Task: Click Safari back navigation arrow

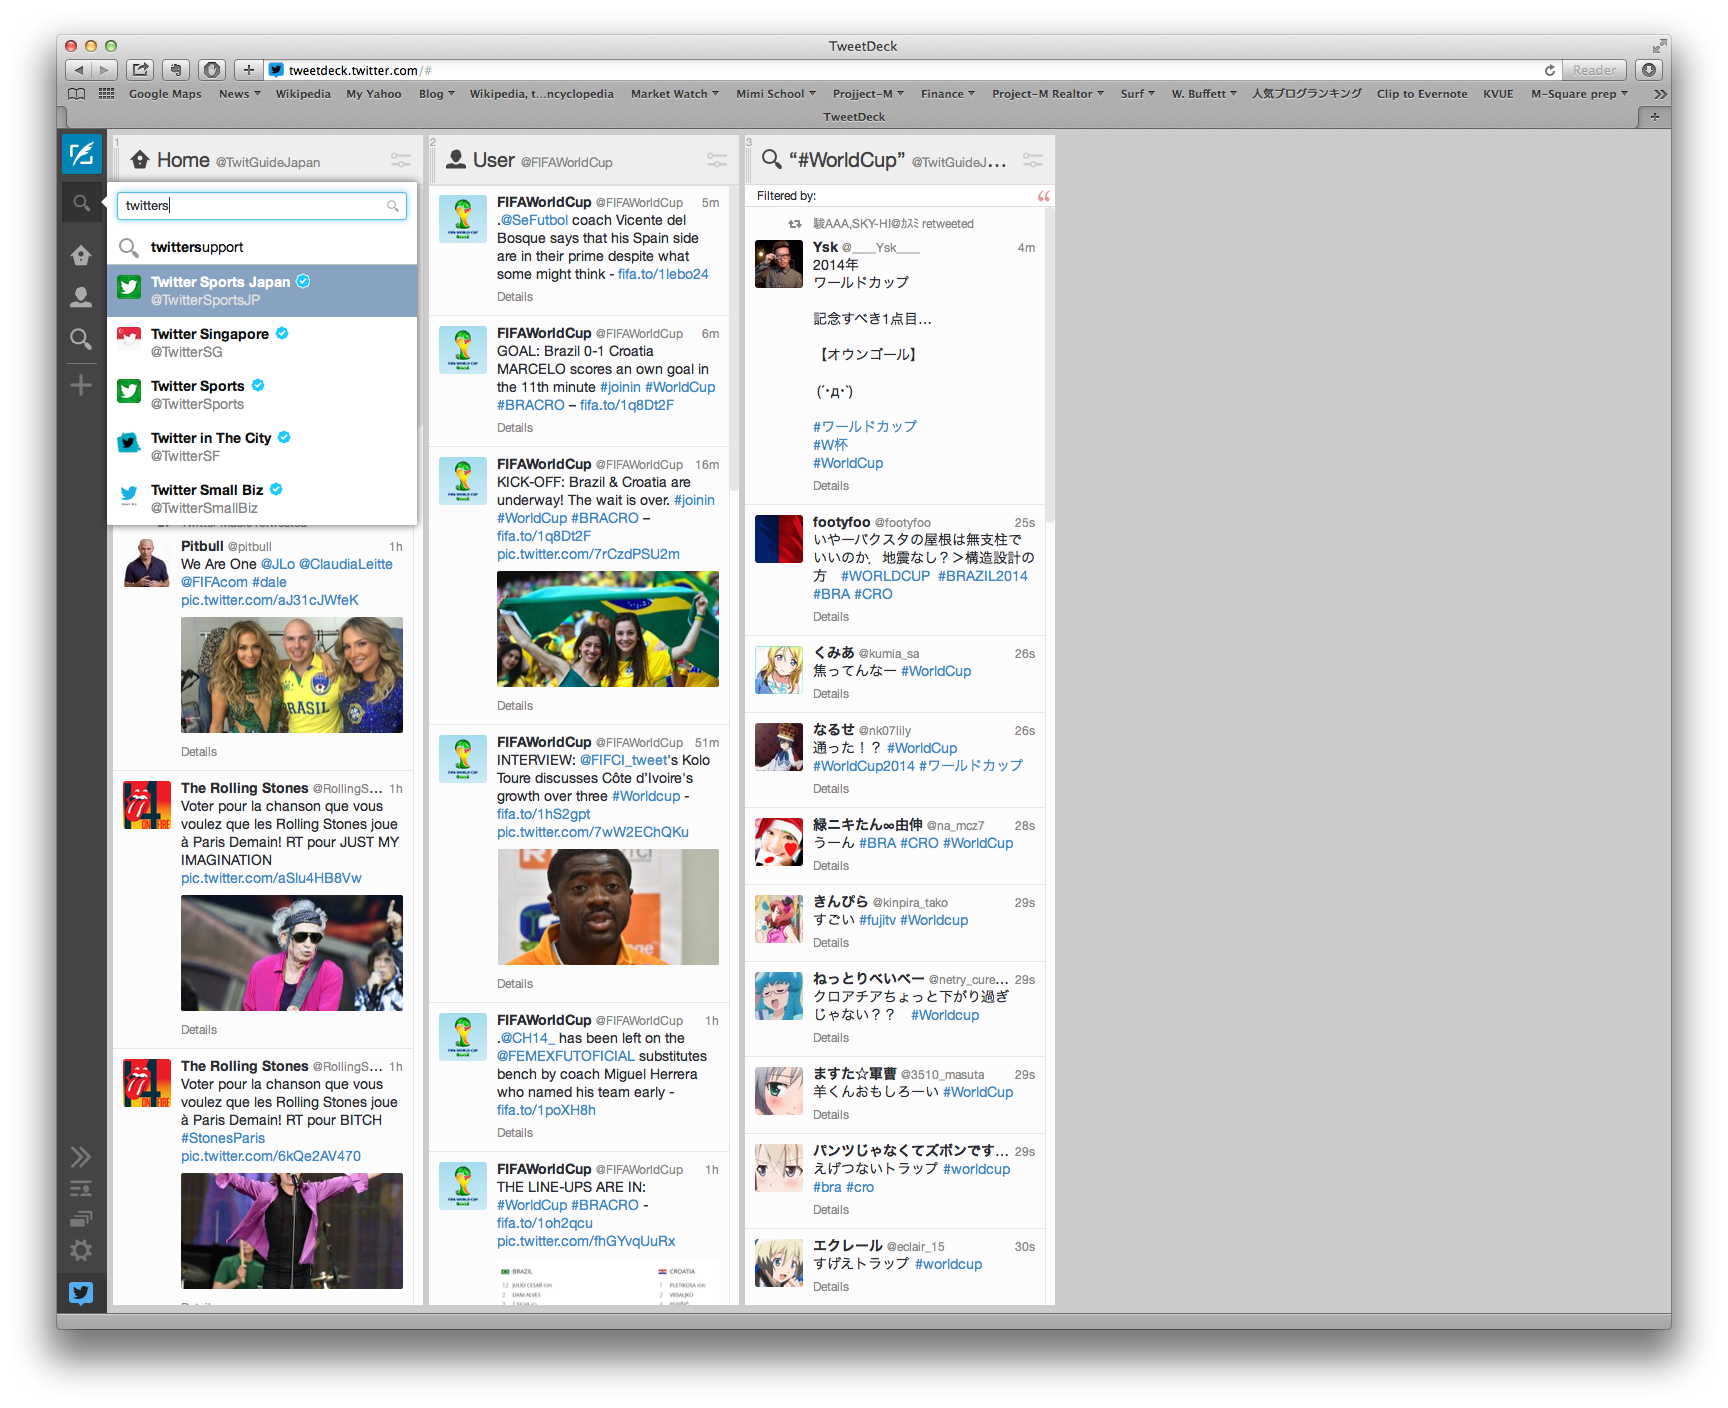Action: (79, 70)
